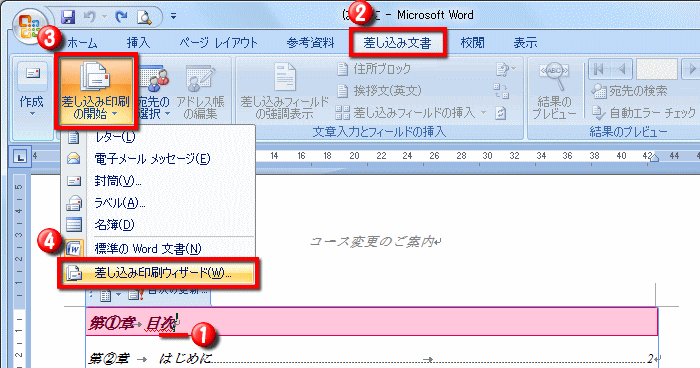Image resolution: width=700 pixels, height=368 pixels.
Task: Choose 電子メール メッセージ(E)
Action: click(158, 159)
